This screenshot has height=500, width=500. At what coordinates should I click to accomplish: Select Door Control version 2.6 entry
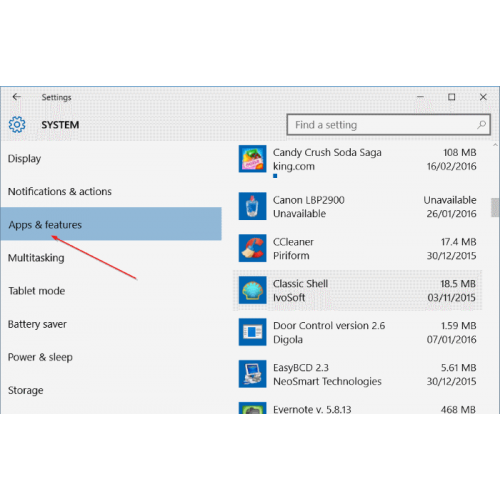coord(329,326)
